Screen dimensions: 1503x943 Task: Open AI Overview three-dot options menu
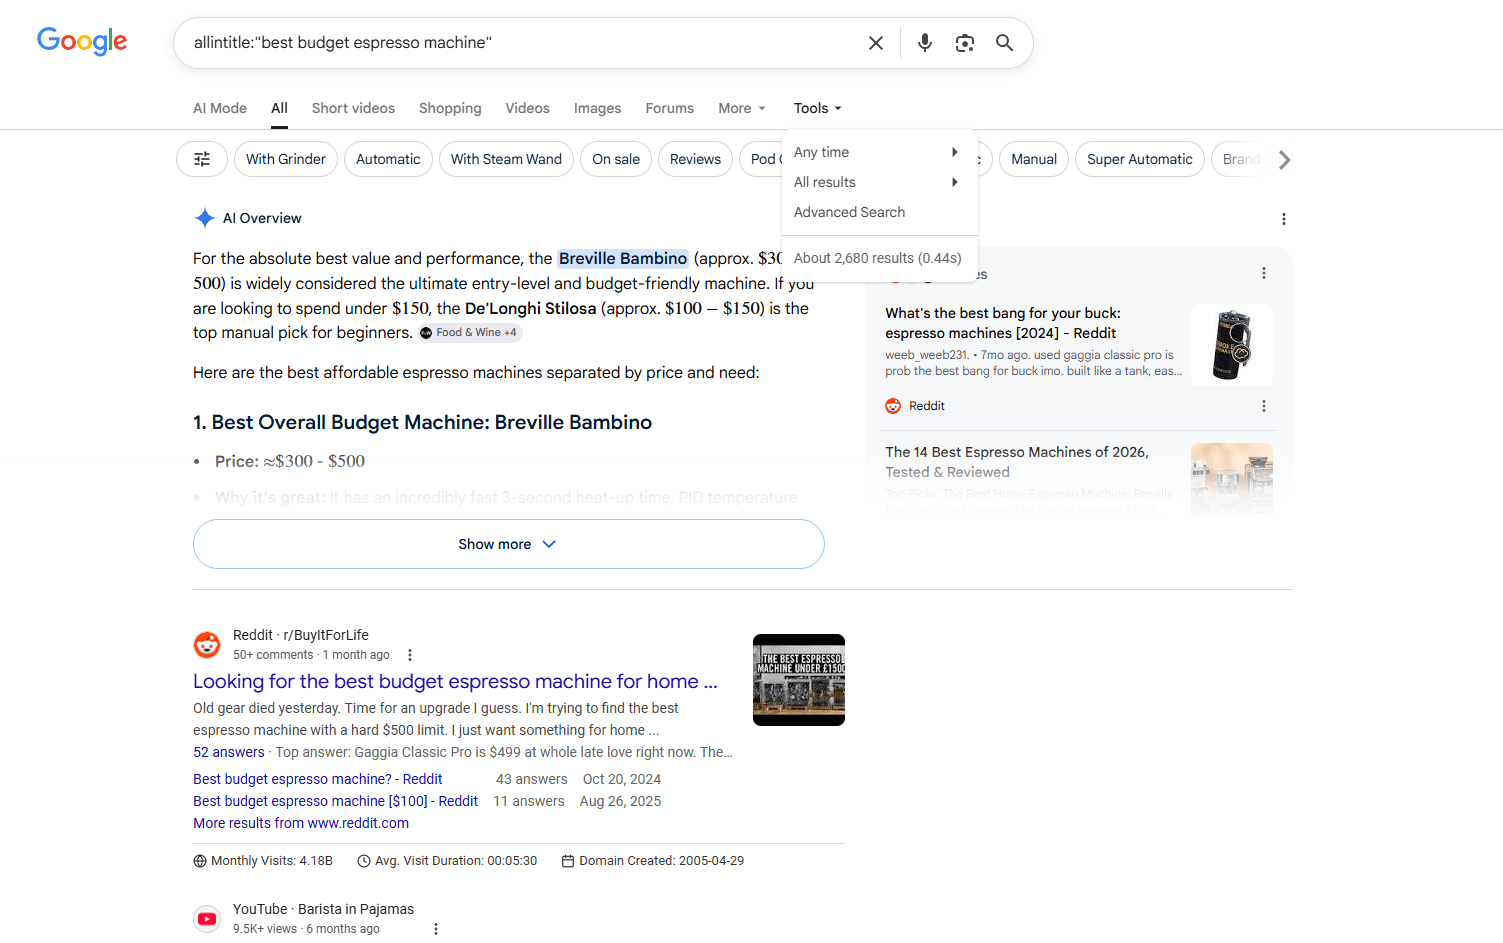click(1284, 219)
